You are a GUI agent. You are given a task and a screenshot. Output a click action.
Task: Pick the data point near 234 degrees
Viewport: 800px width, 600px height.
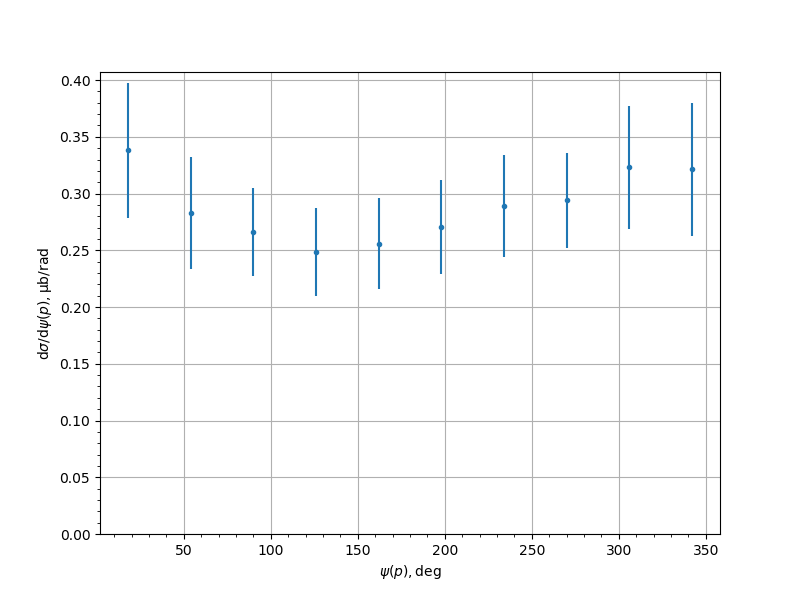coord(504,206)
